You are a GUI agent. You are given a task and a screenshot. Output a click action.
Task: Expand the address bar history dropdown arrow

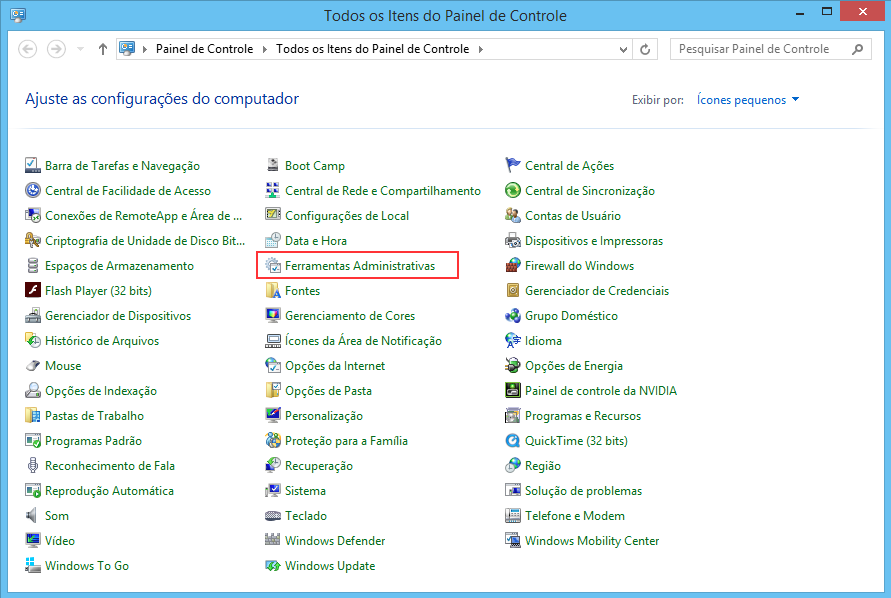pyautogui.click(x=623, y=49)
